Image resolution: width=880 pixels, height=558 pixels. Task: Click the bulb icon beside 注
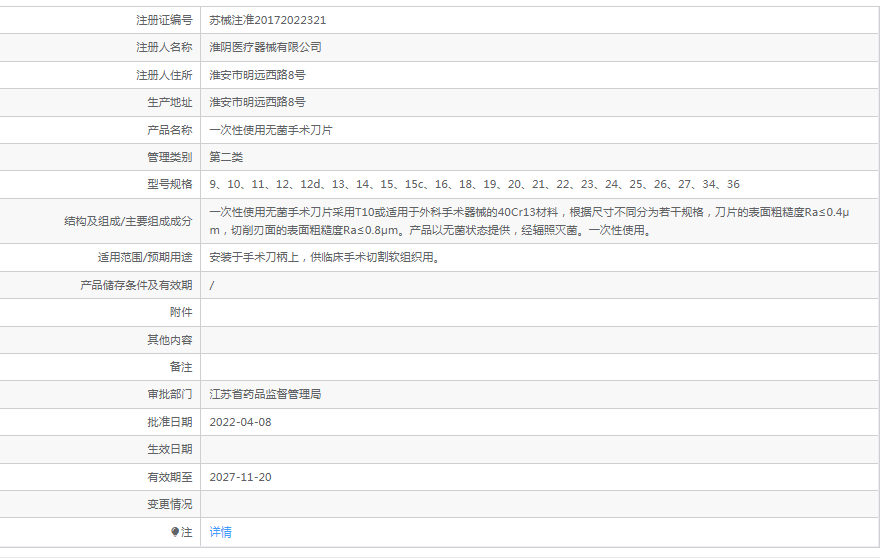pyautogui.click(x=175, y=532)
